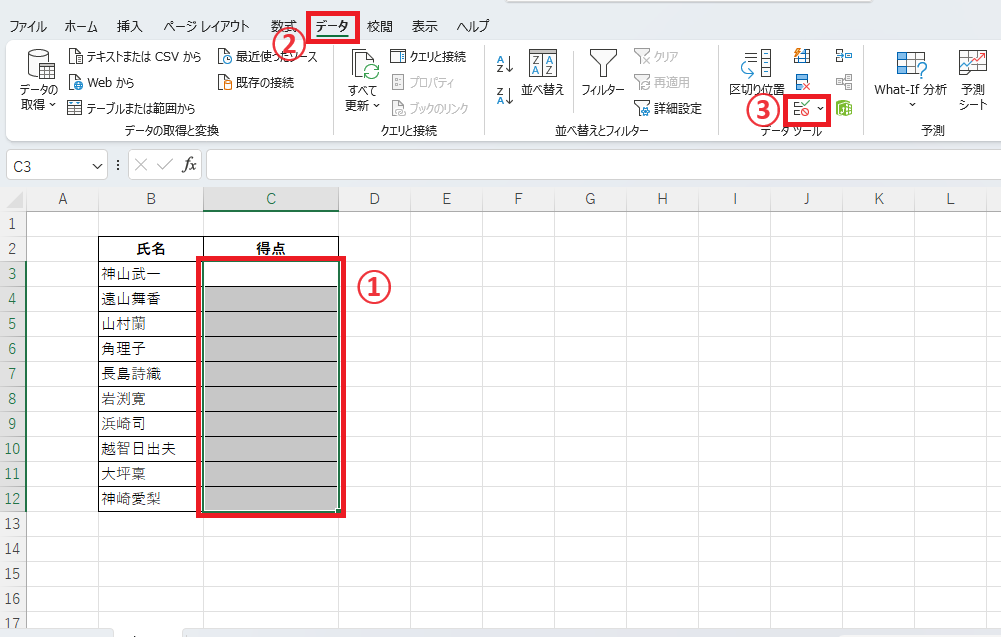Select cell 神山武一

(151, 274)
